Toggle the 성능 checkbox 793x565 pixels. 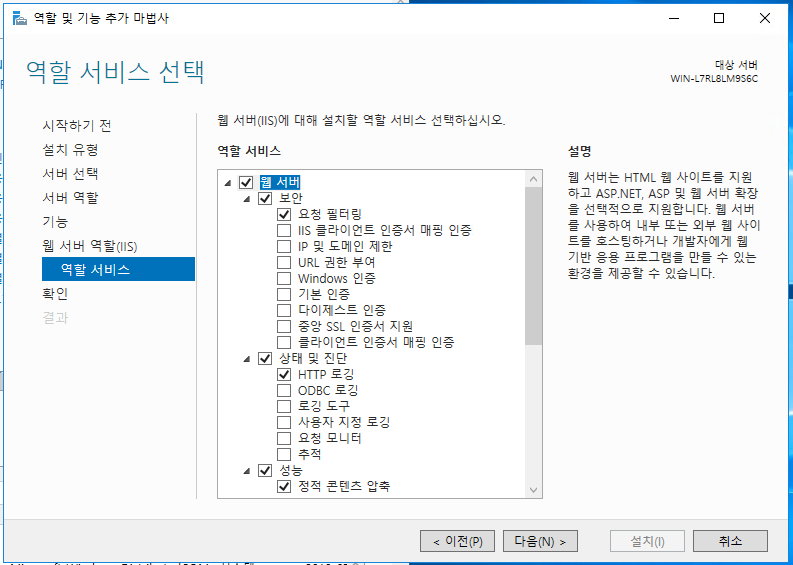pyautogui.click(x=265, y=470)
